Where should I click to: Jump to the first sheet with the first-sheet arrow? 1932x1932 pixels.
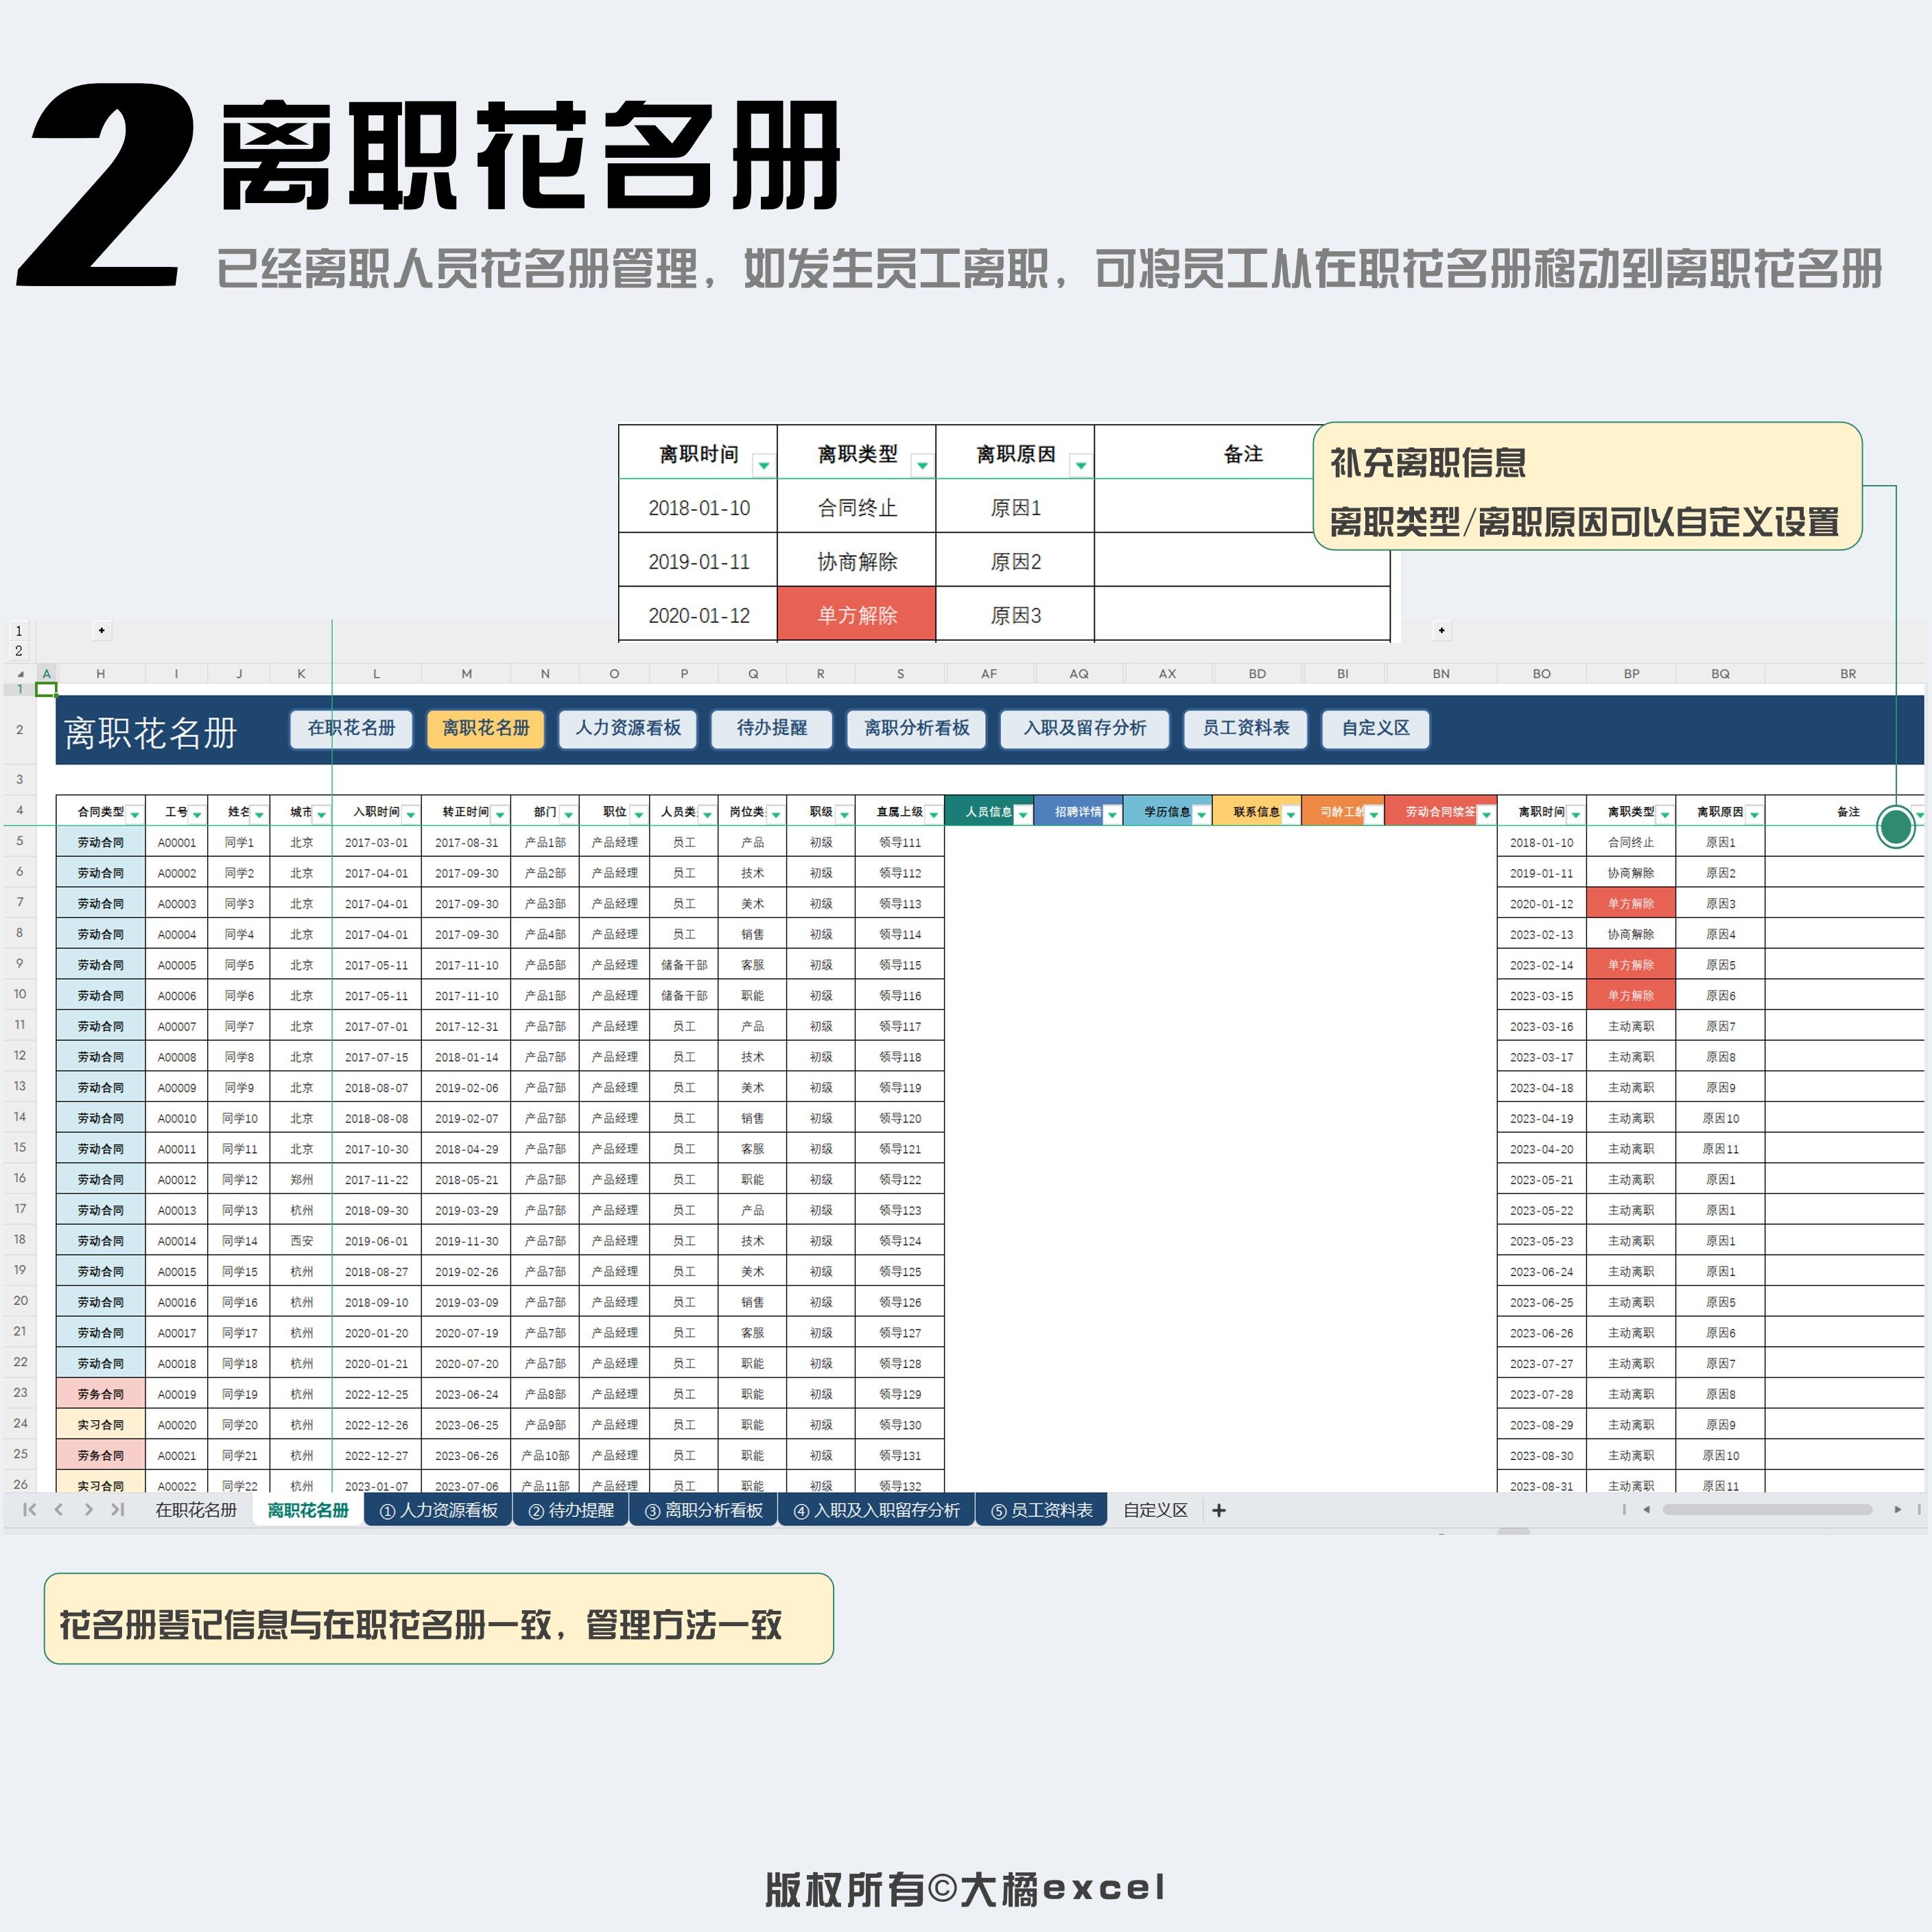coord(29,1510)
